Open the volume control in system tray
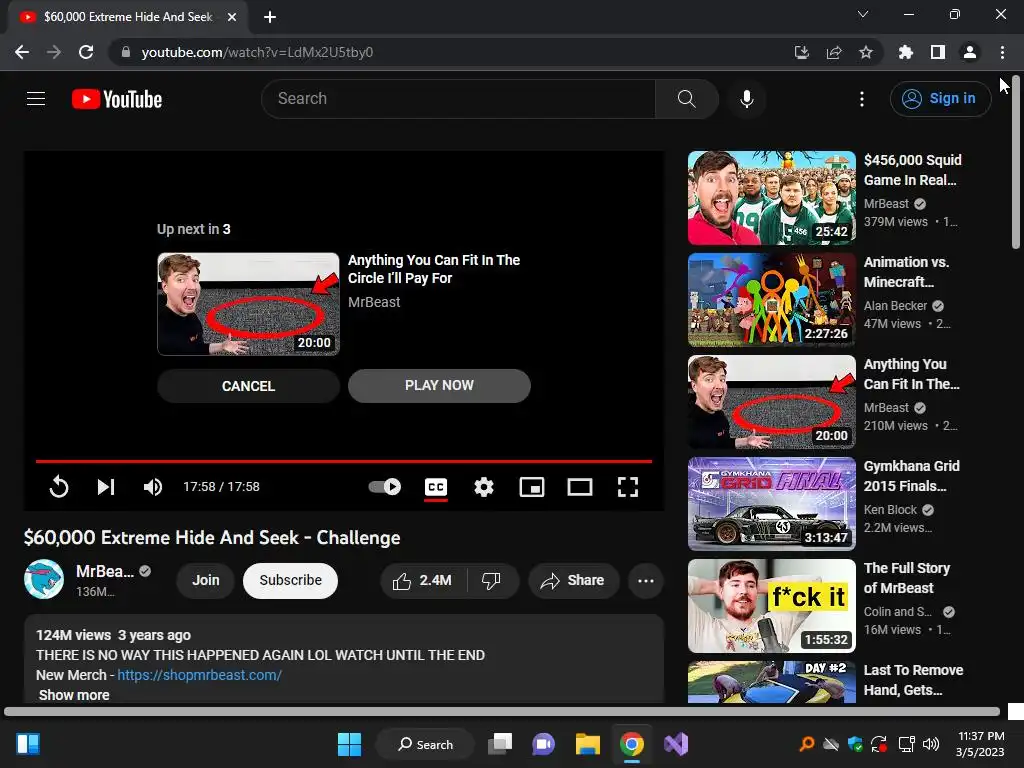 pos(931,744)
